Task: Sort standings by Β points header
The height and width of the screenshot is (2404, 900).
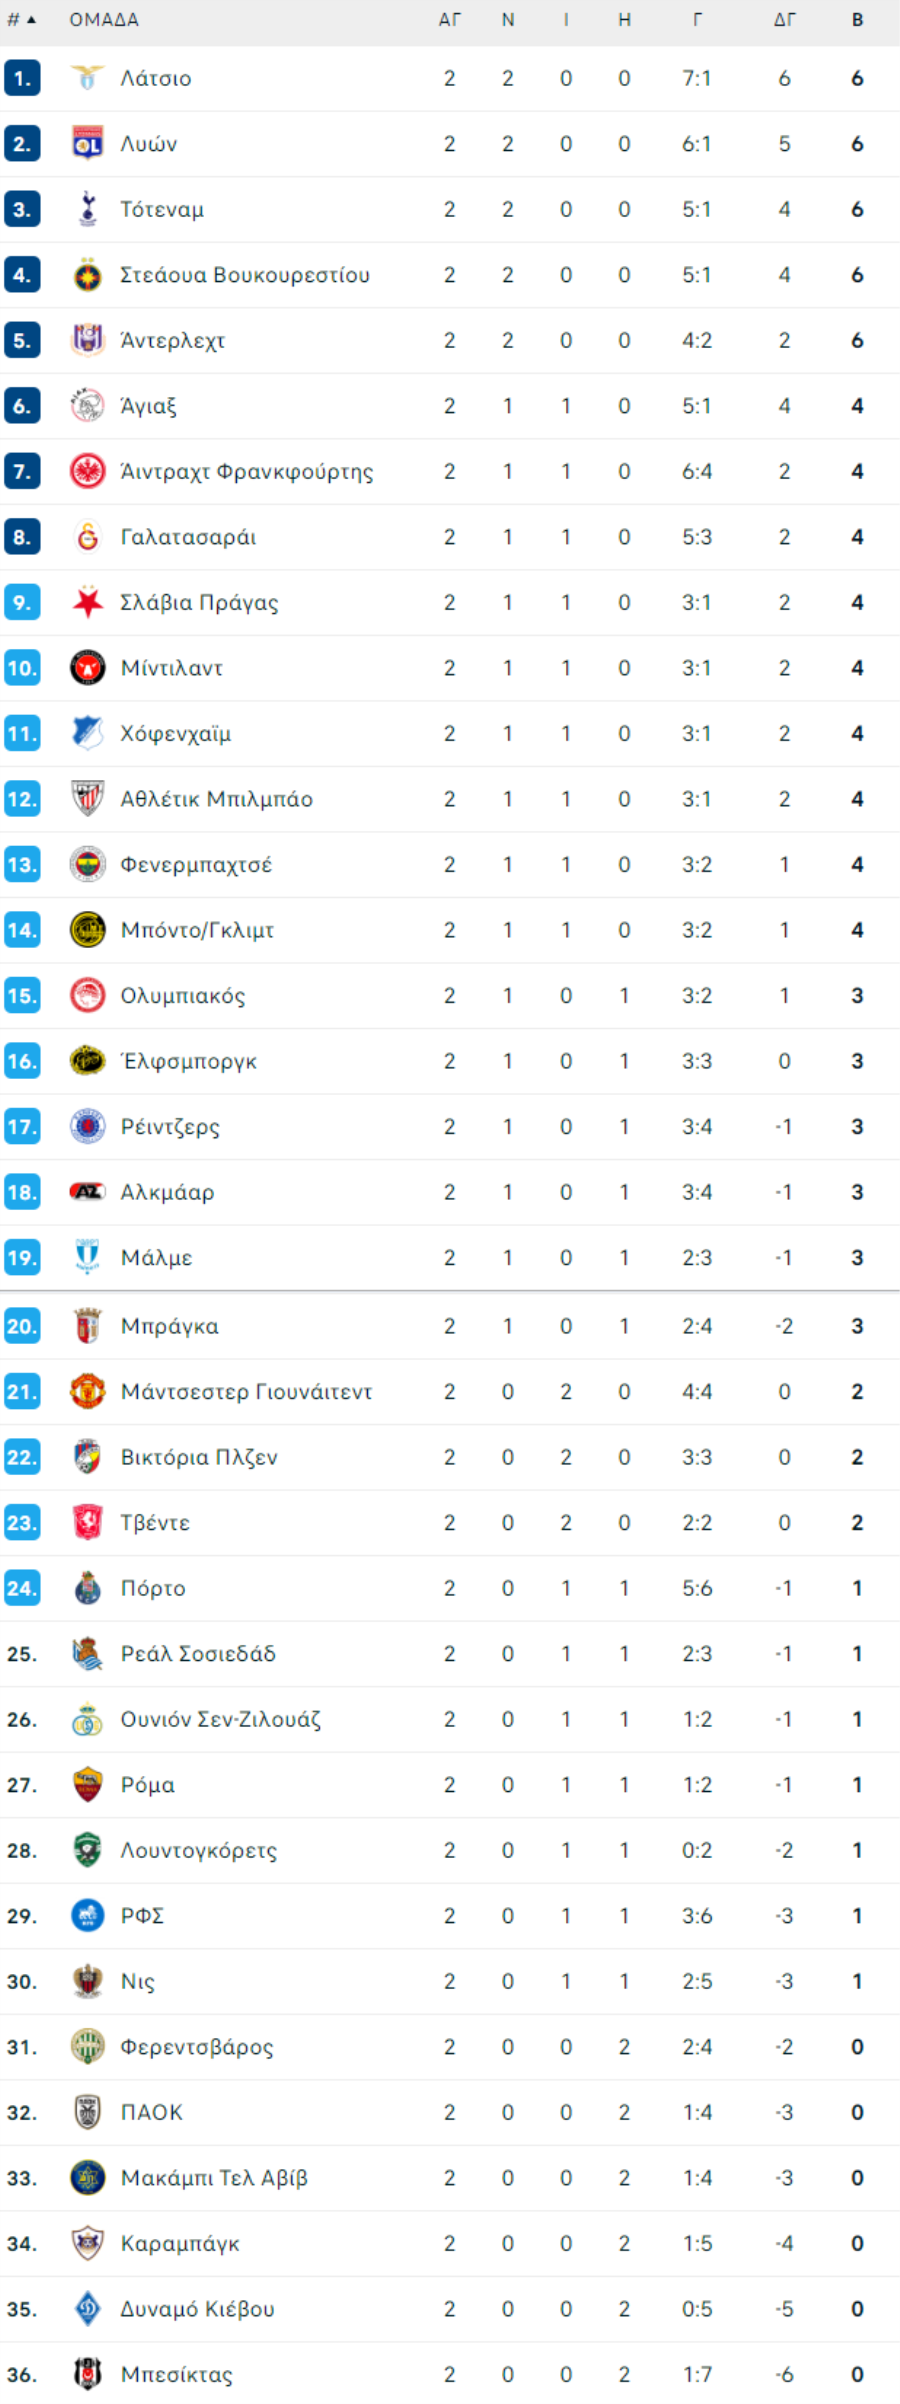Action: (x=857, y=20)
